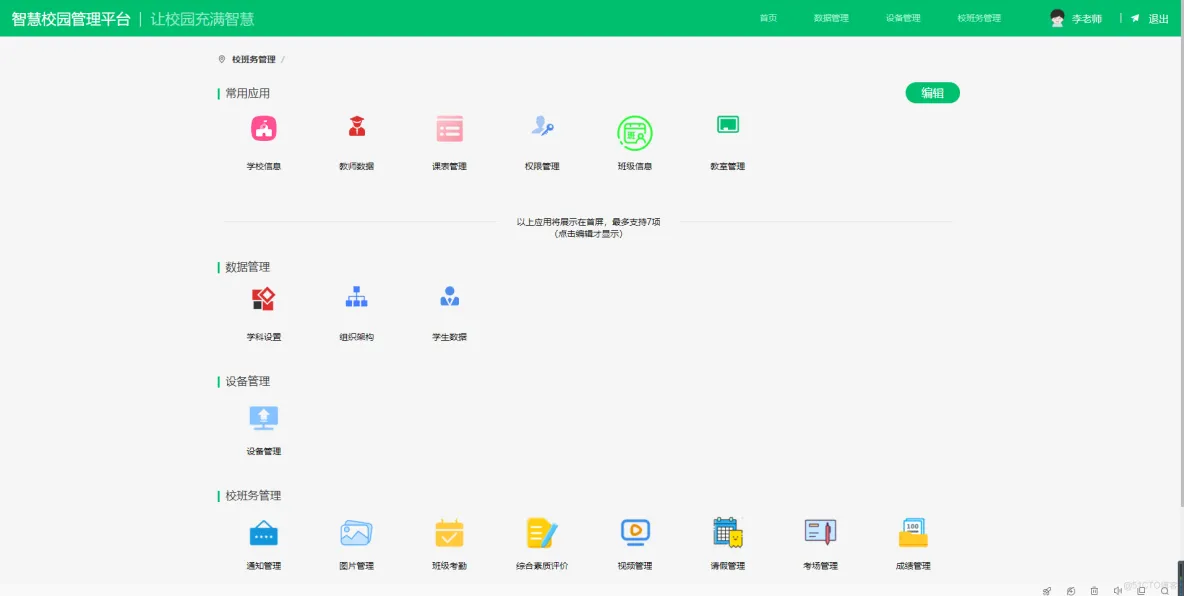Click the 智慧校园管理平台 title
This screenshot has width=1184, height=596.
(x=71, y=19)
